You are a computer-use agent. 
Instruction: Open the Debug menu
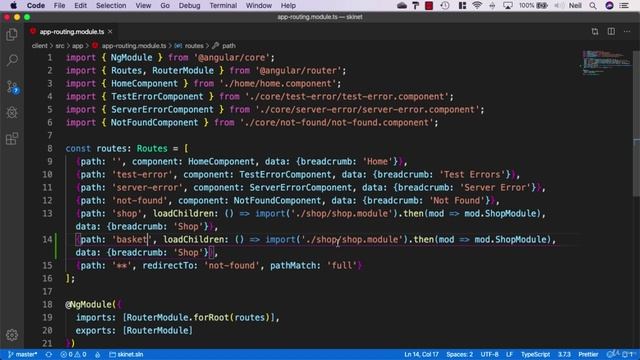point(189,5)
